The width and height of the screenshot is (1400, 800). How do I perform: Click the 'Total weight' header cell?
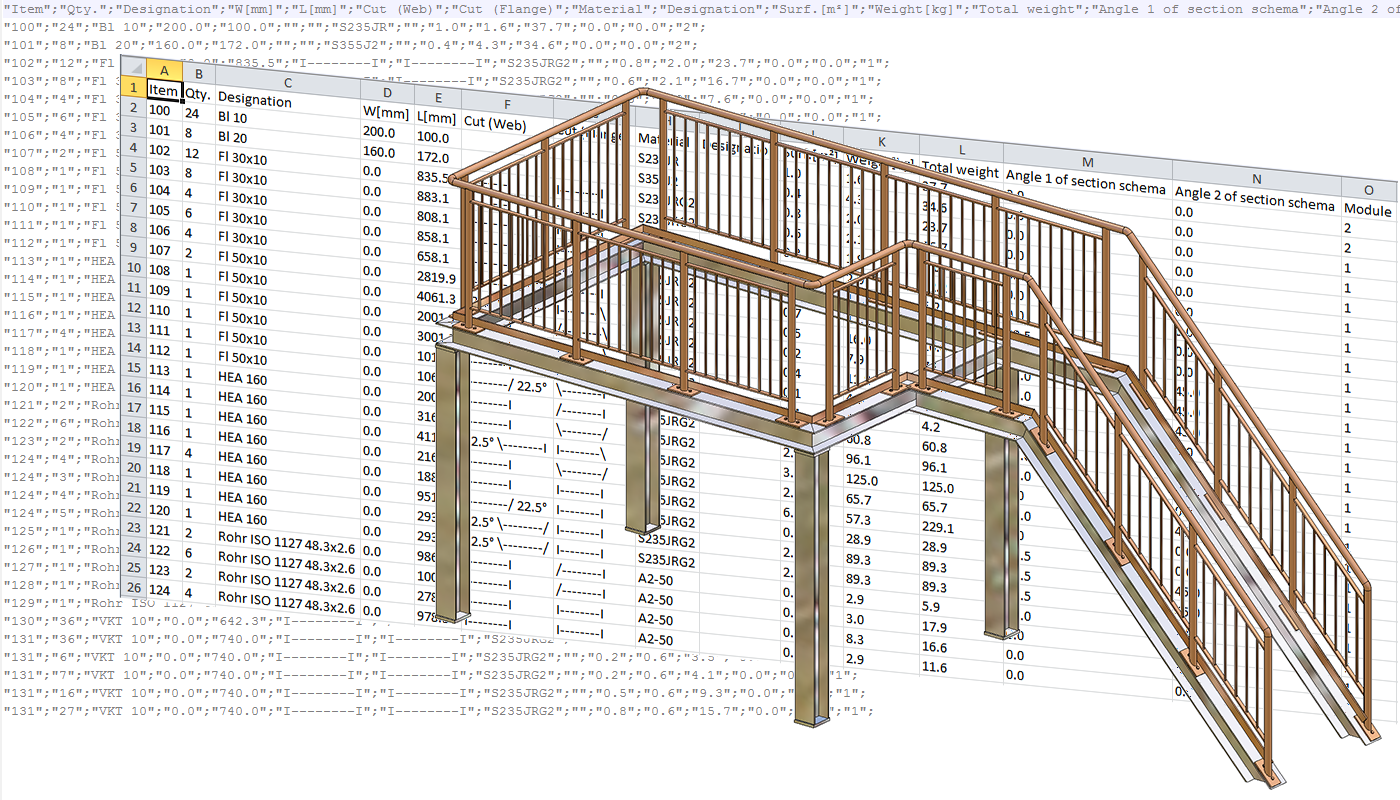[x=960, y=171]
